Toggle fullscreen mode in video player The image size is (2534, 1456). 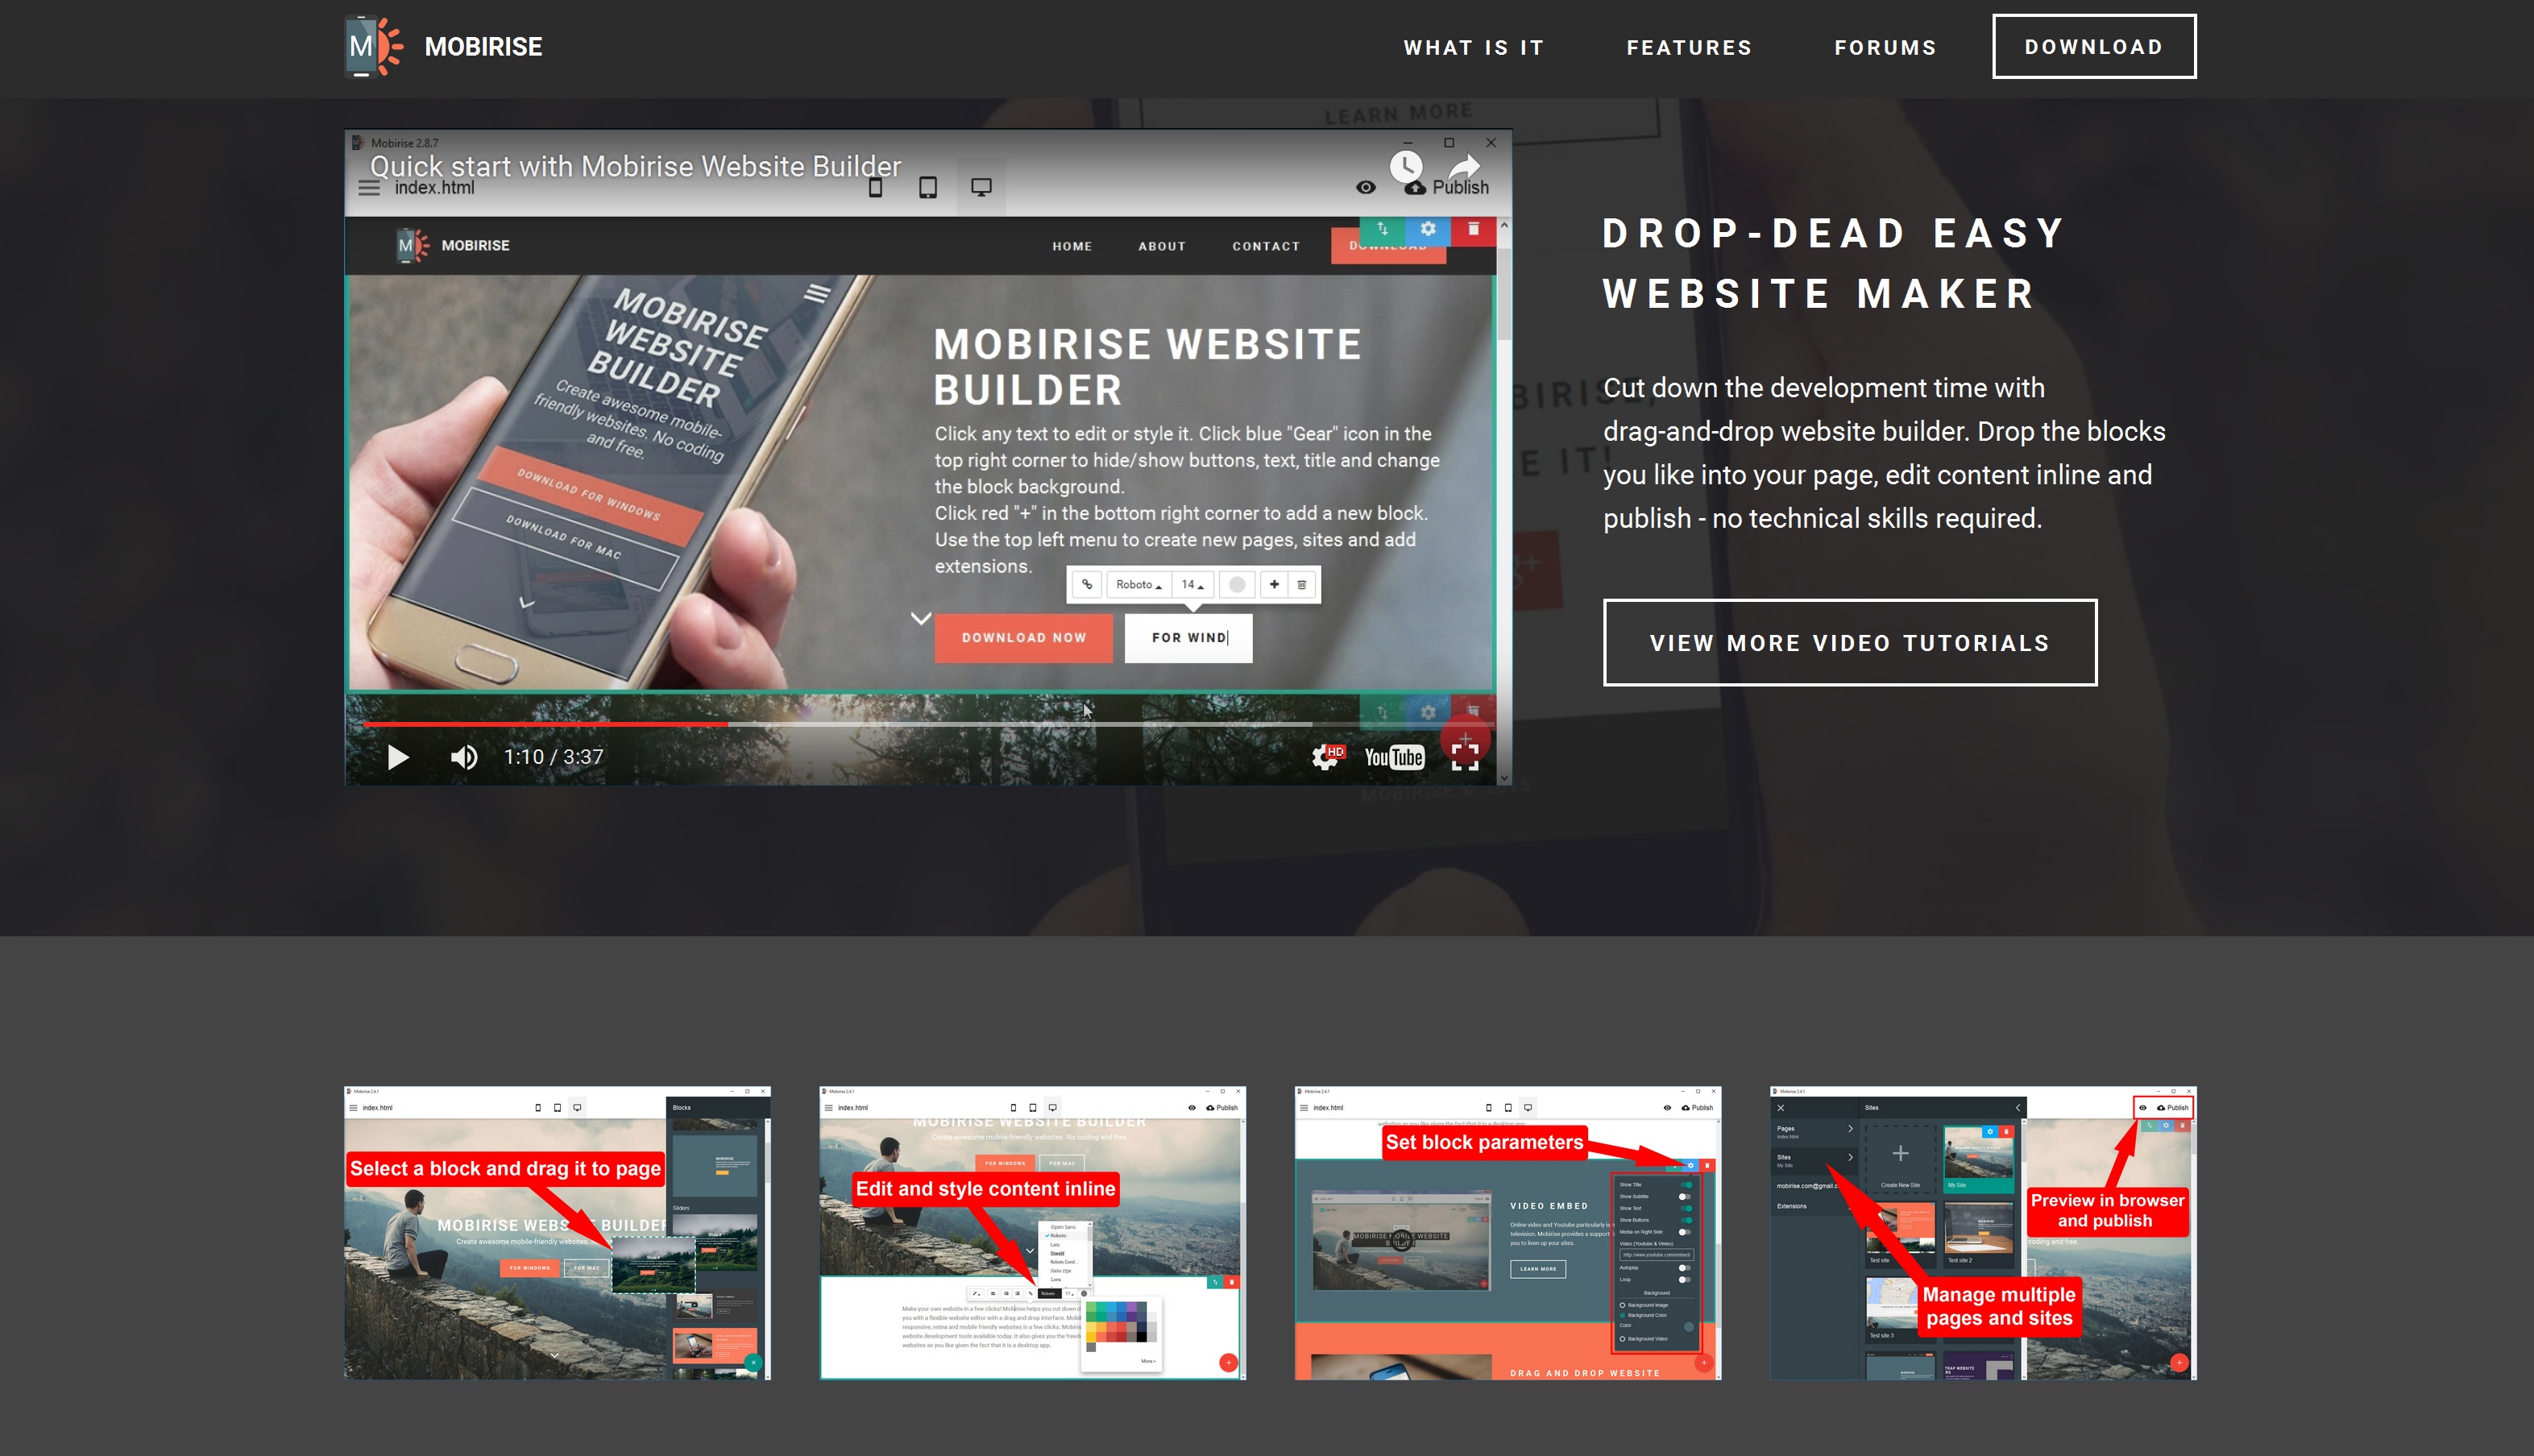coord(1466,755)
